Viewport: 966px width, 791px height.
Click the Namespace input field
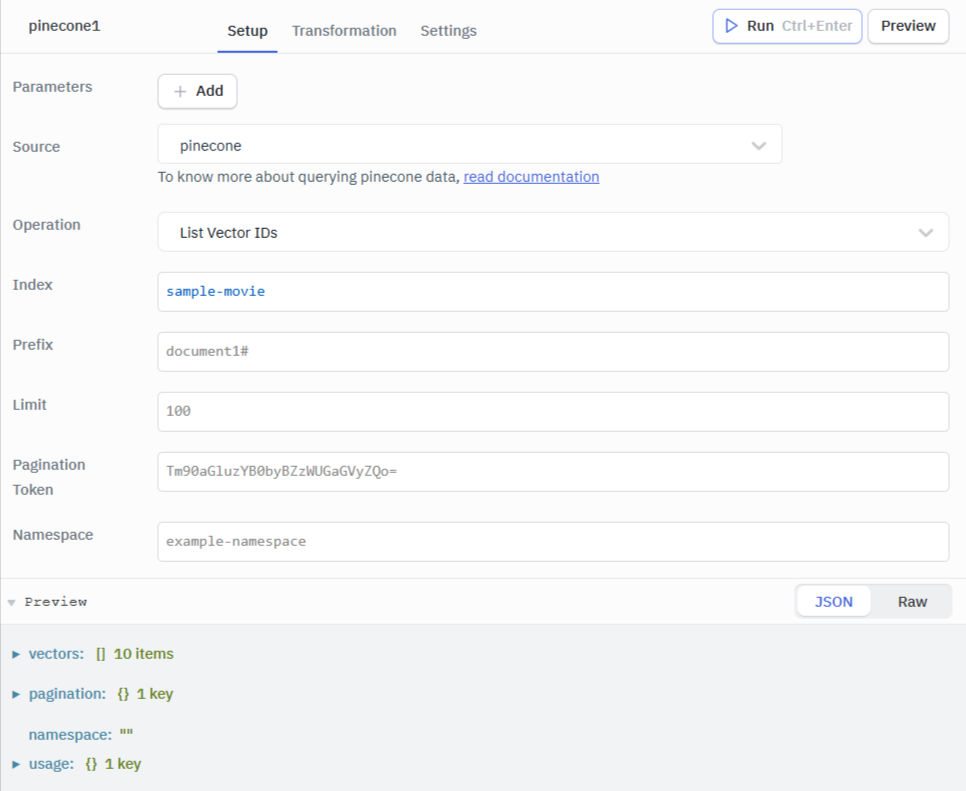tap(553, 542)
